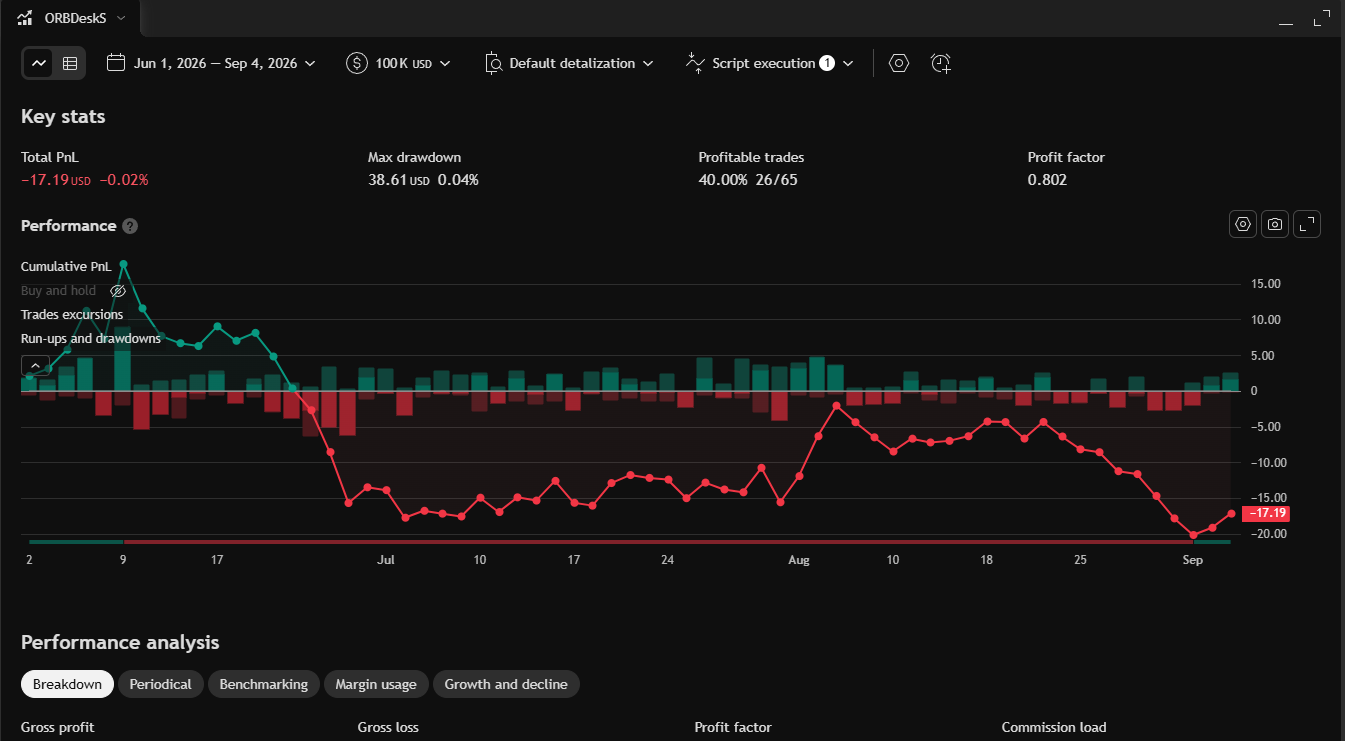Expand performance chart to fullscreen

click(1307, 225)
